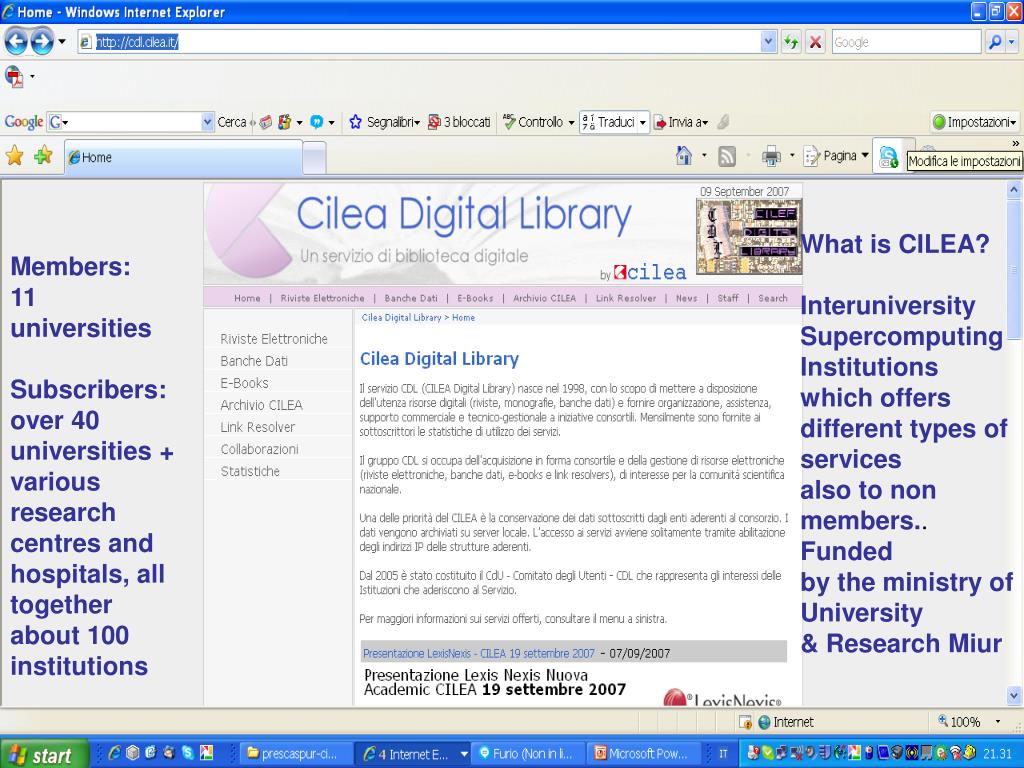This screenshot has height=768, width=1024.
Task: Click Archivio CILEA in left sidebar
Action: [261, 406]
